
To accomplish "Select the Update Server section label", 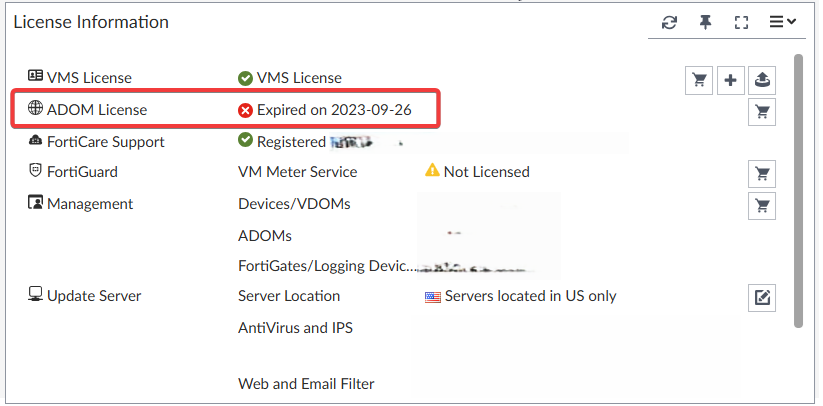I will 94,296.
